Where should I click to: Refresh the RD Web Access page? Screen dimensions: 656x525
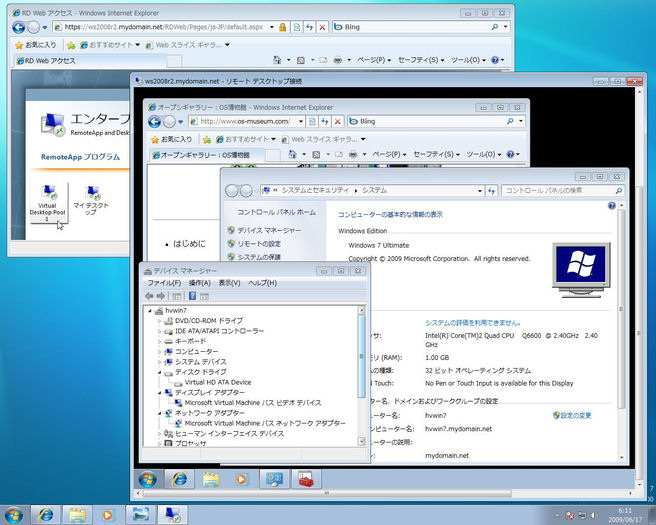[x=310, y=27]
